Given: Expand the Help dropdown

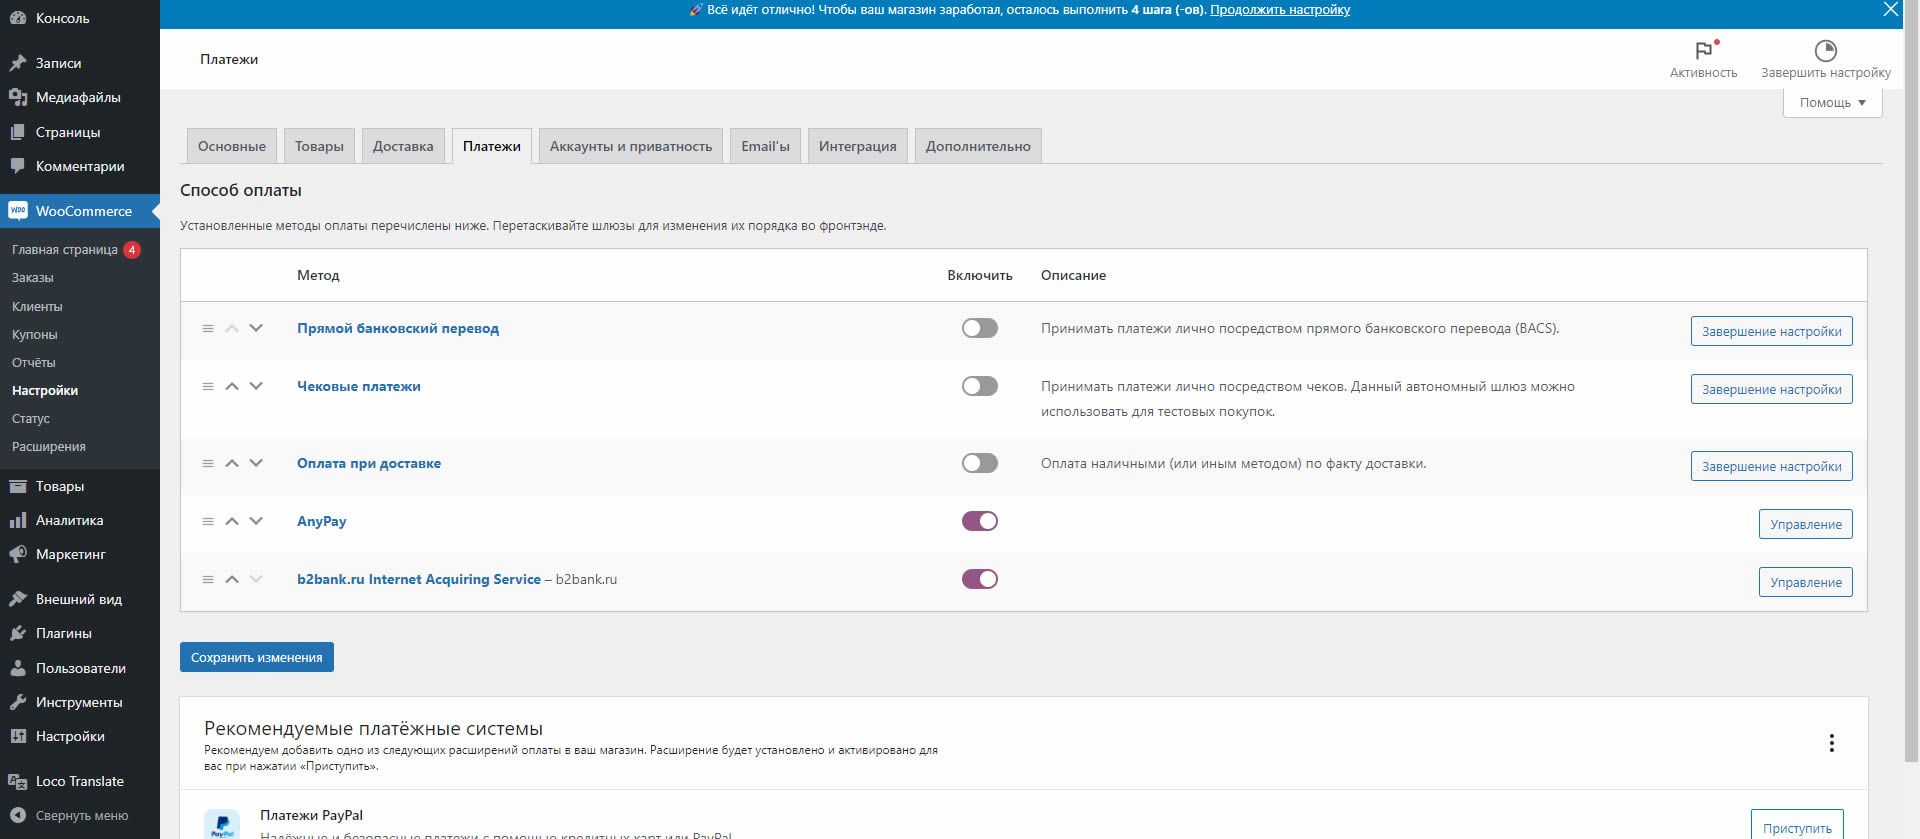Looking at the screenshot, I should pos(1832,103).
